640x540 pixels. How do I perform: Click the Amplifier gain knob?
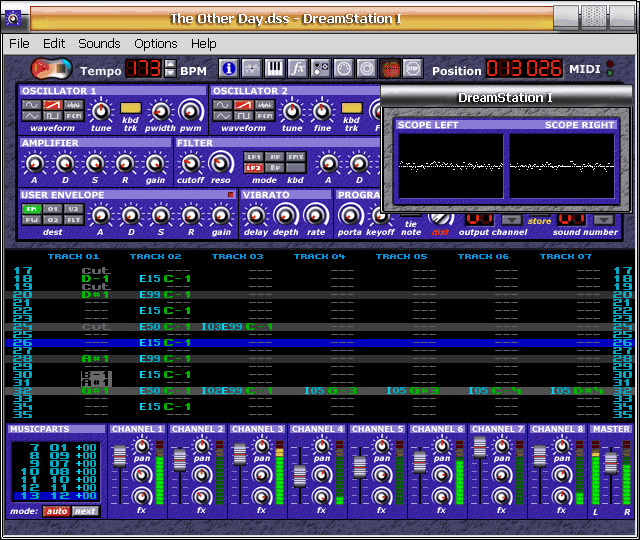[x=155, y=163]
